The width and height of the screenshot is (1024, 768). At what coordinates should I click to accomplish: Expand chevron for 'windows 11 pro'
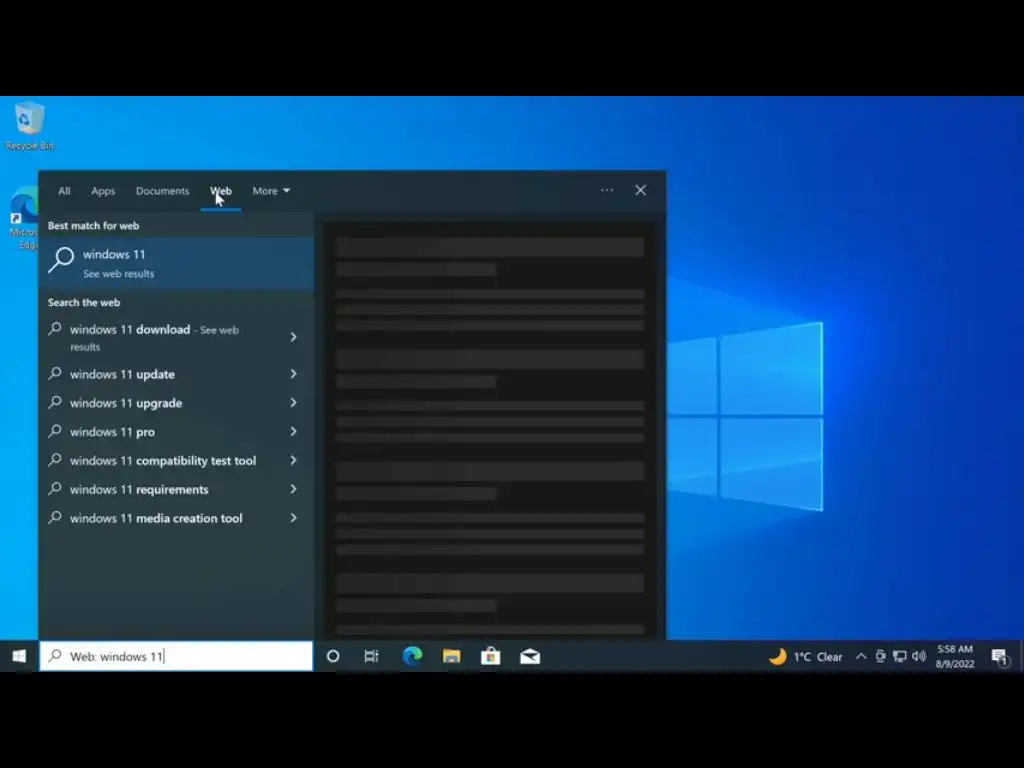tap(293, 432)
